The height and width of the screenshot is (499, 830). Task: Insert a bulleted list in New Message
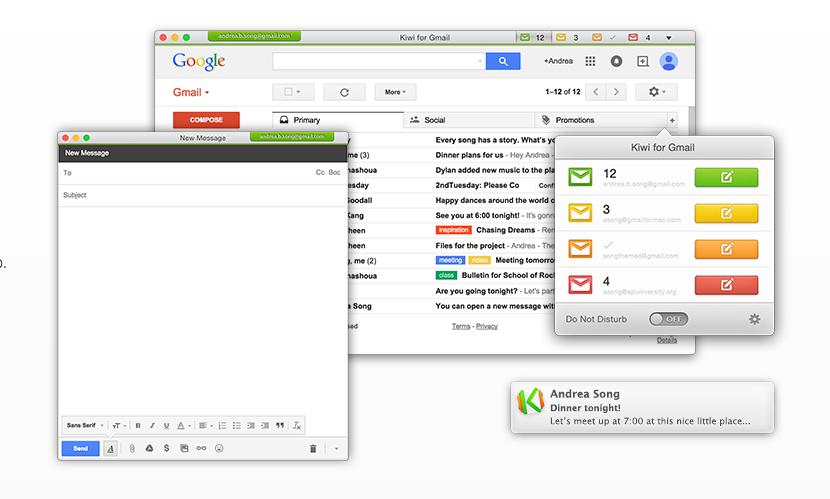point(237,425)
